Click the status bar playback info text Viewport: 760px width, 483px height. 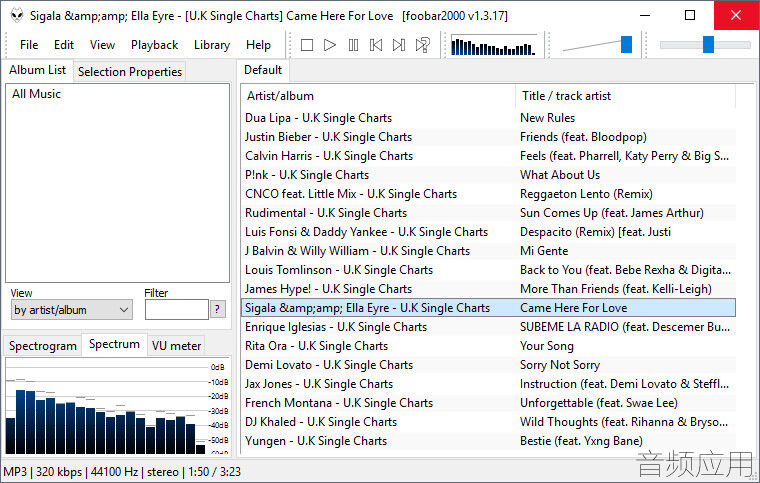tap(122, 471)
